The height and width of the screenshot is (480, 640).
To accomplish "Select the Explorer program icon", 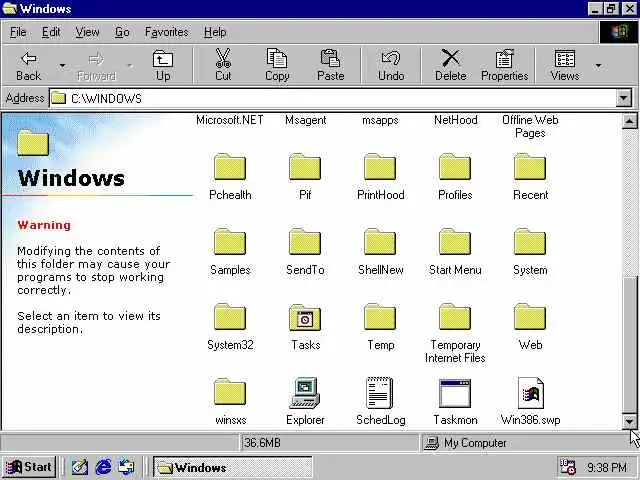I will tap(305, 402).
